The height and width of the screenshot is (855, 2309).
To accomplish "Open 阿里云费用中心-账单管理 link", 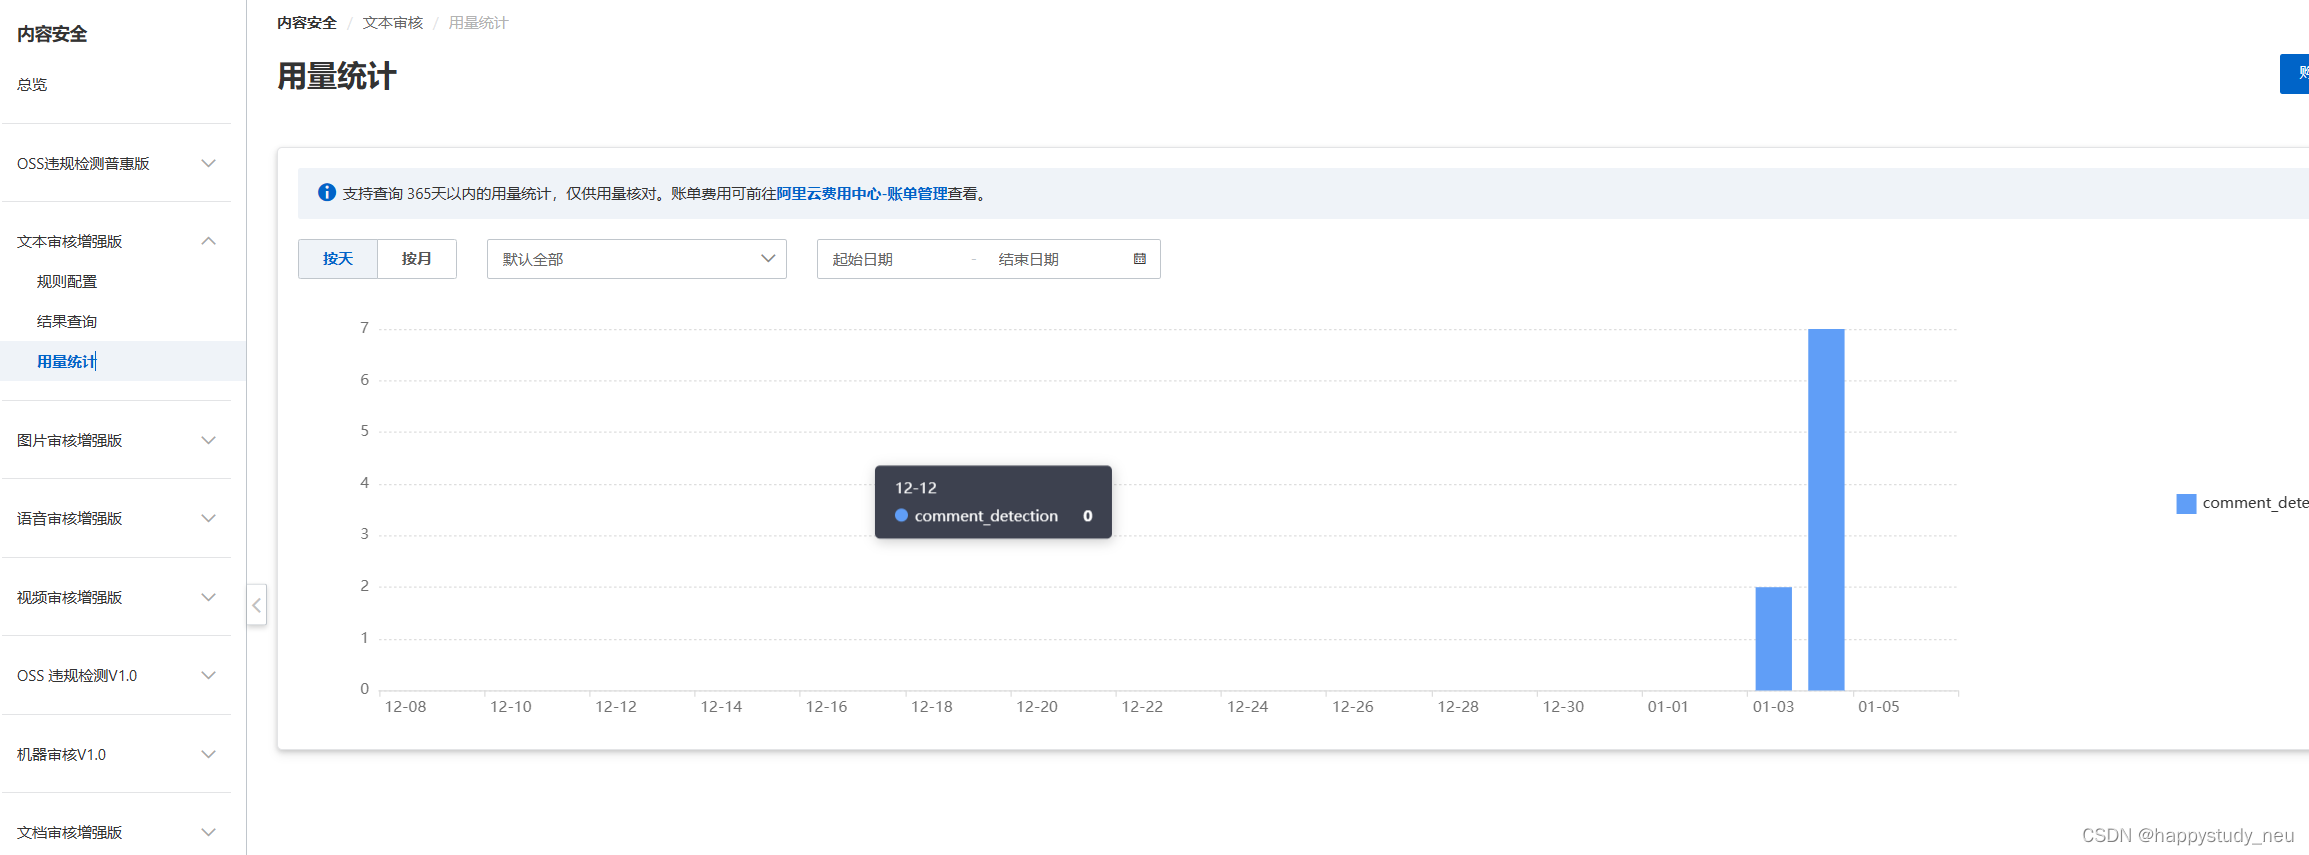I will [862, 193].
